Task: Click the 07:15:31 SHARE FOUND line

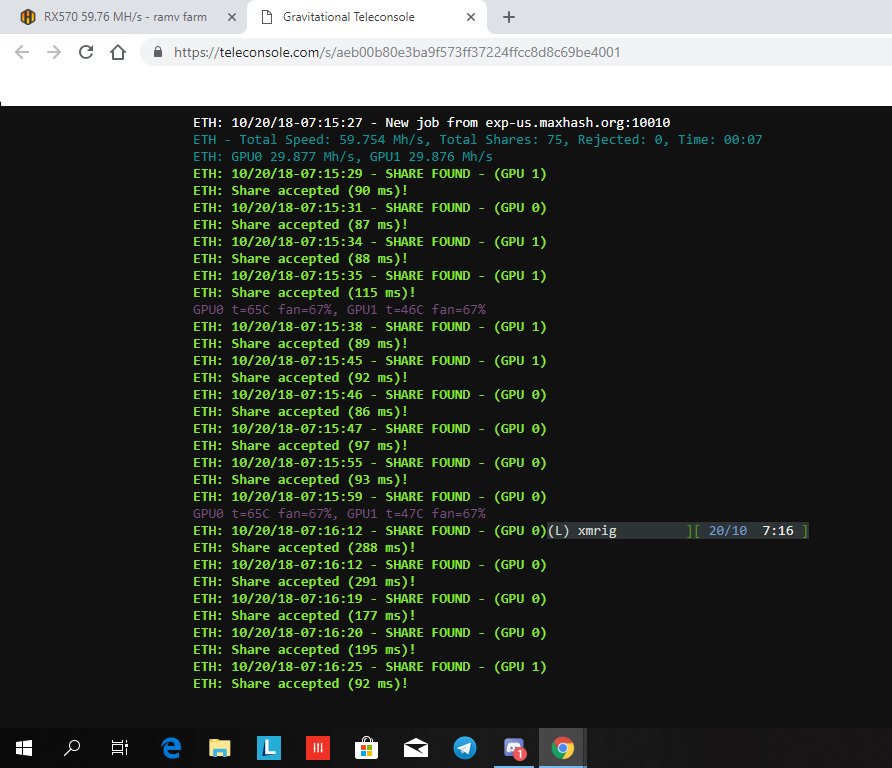Action: [x=369, y=208]
